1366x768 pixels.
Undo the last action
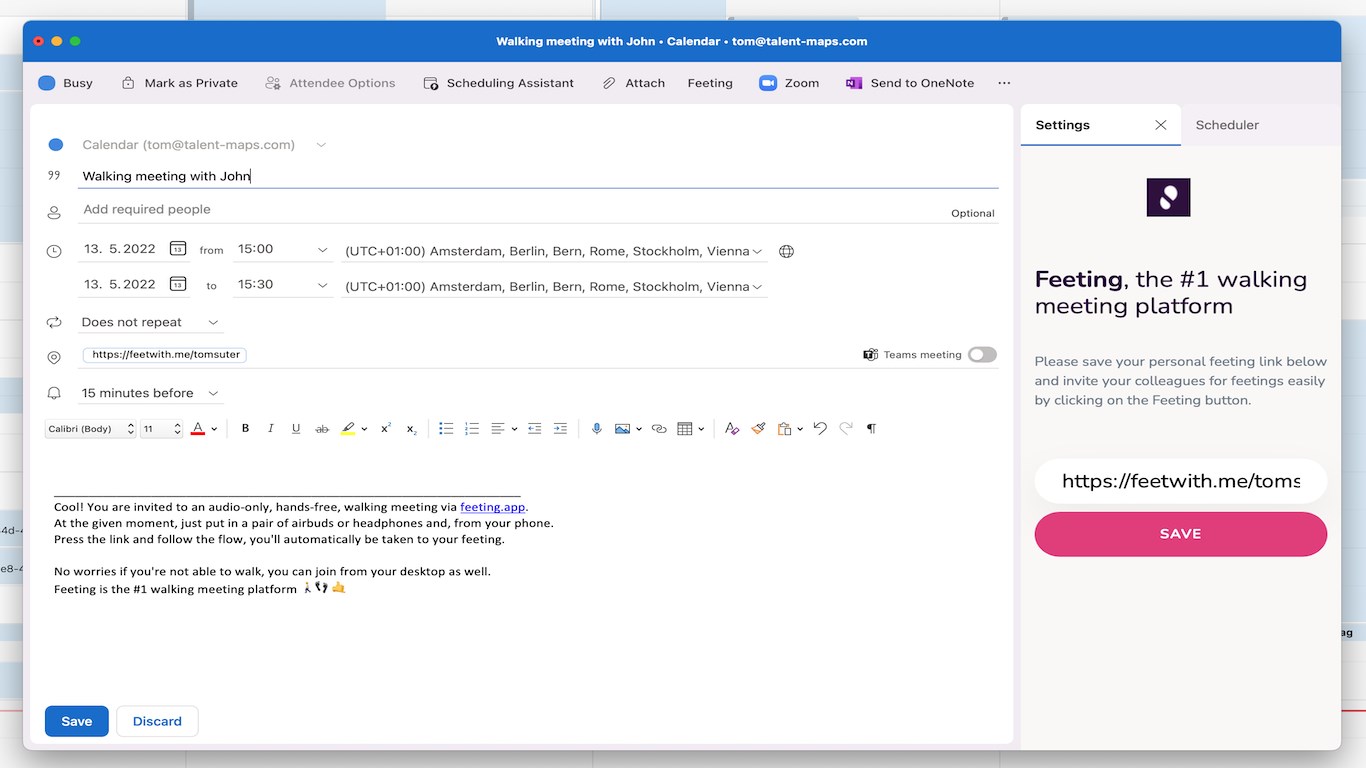point(820,429)
